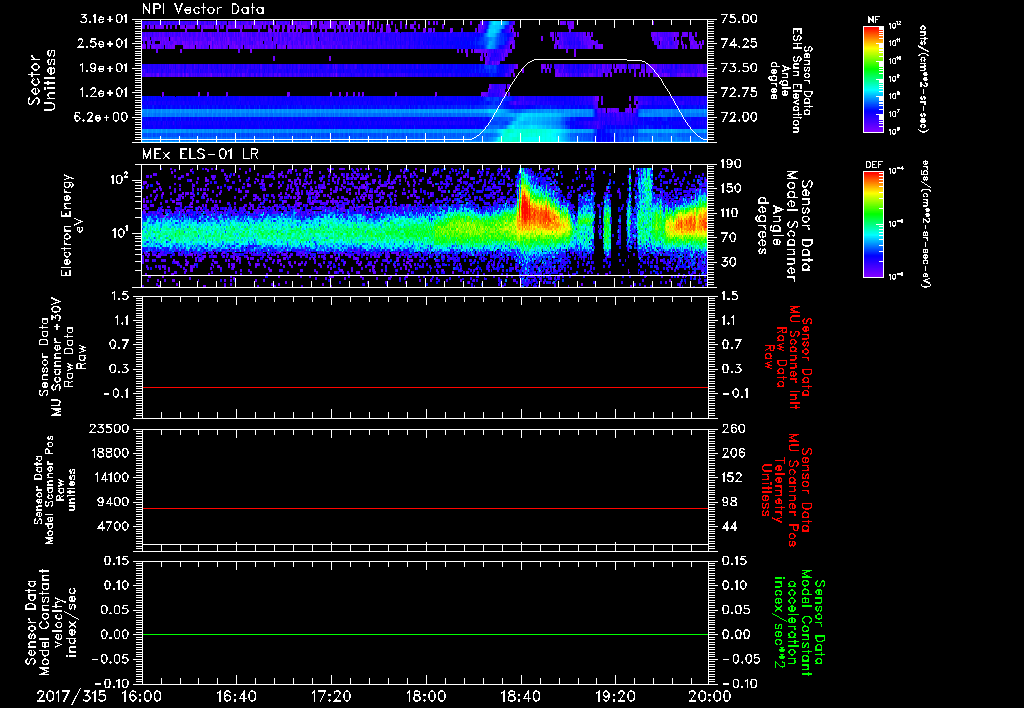1024x708 pixels.
Task: Click the 18:40 time axis label
Action: tap(520, 696)
